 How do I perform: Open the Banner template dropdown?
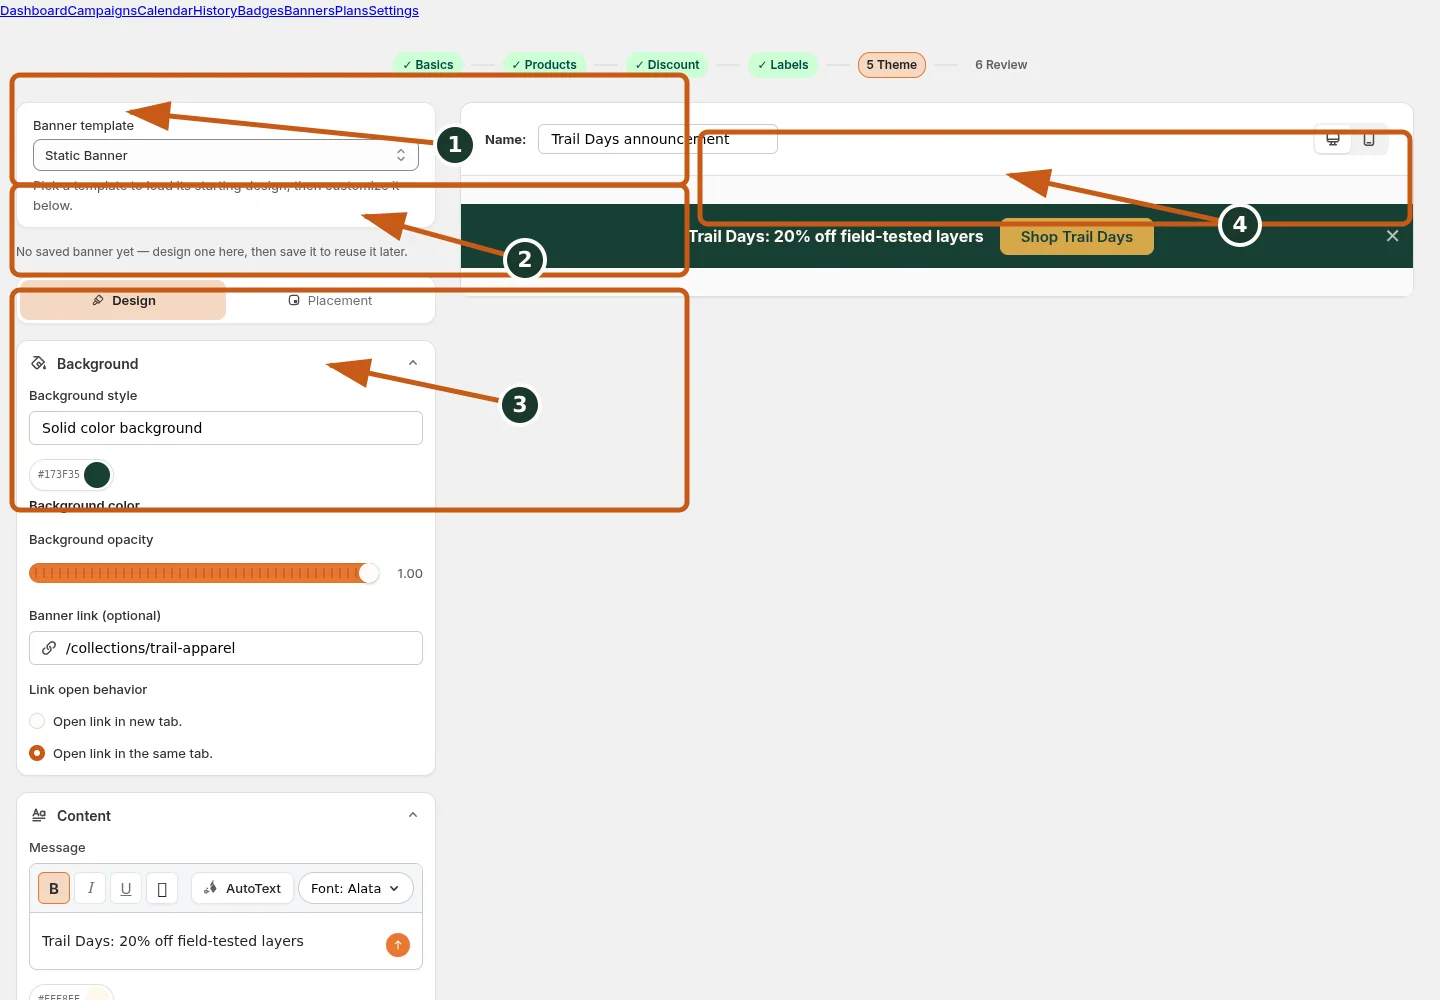[x=226, y=155]
